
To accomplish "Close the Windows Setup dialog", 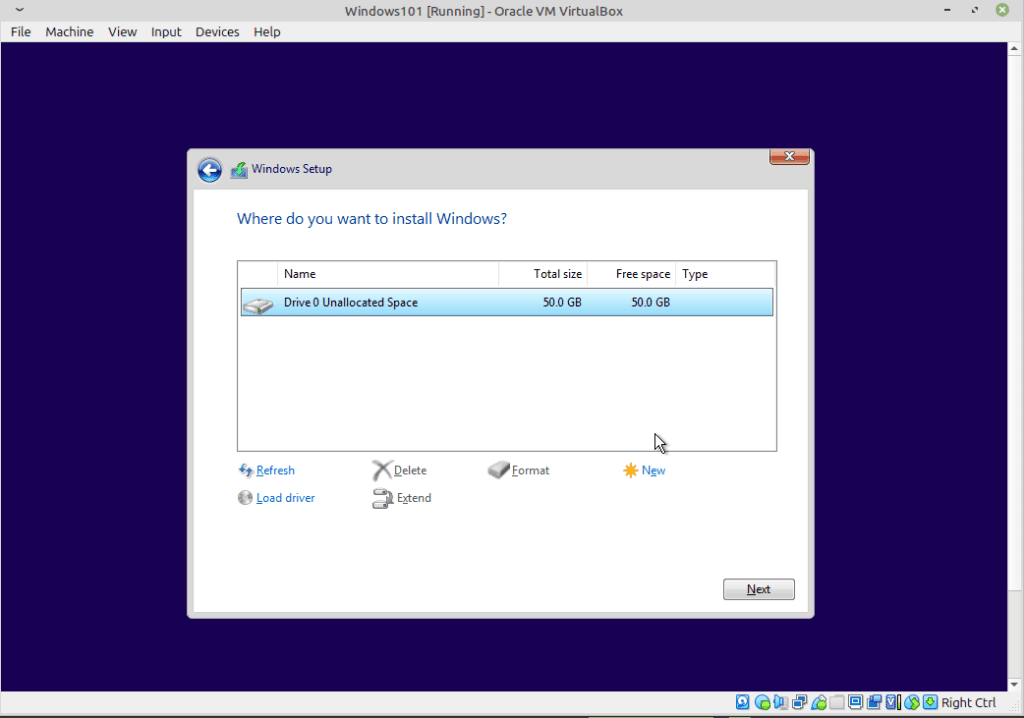I will click(789, 156).
